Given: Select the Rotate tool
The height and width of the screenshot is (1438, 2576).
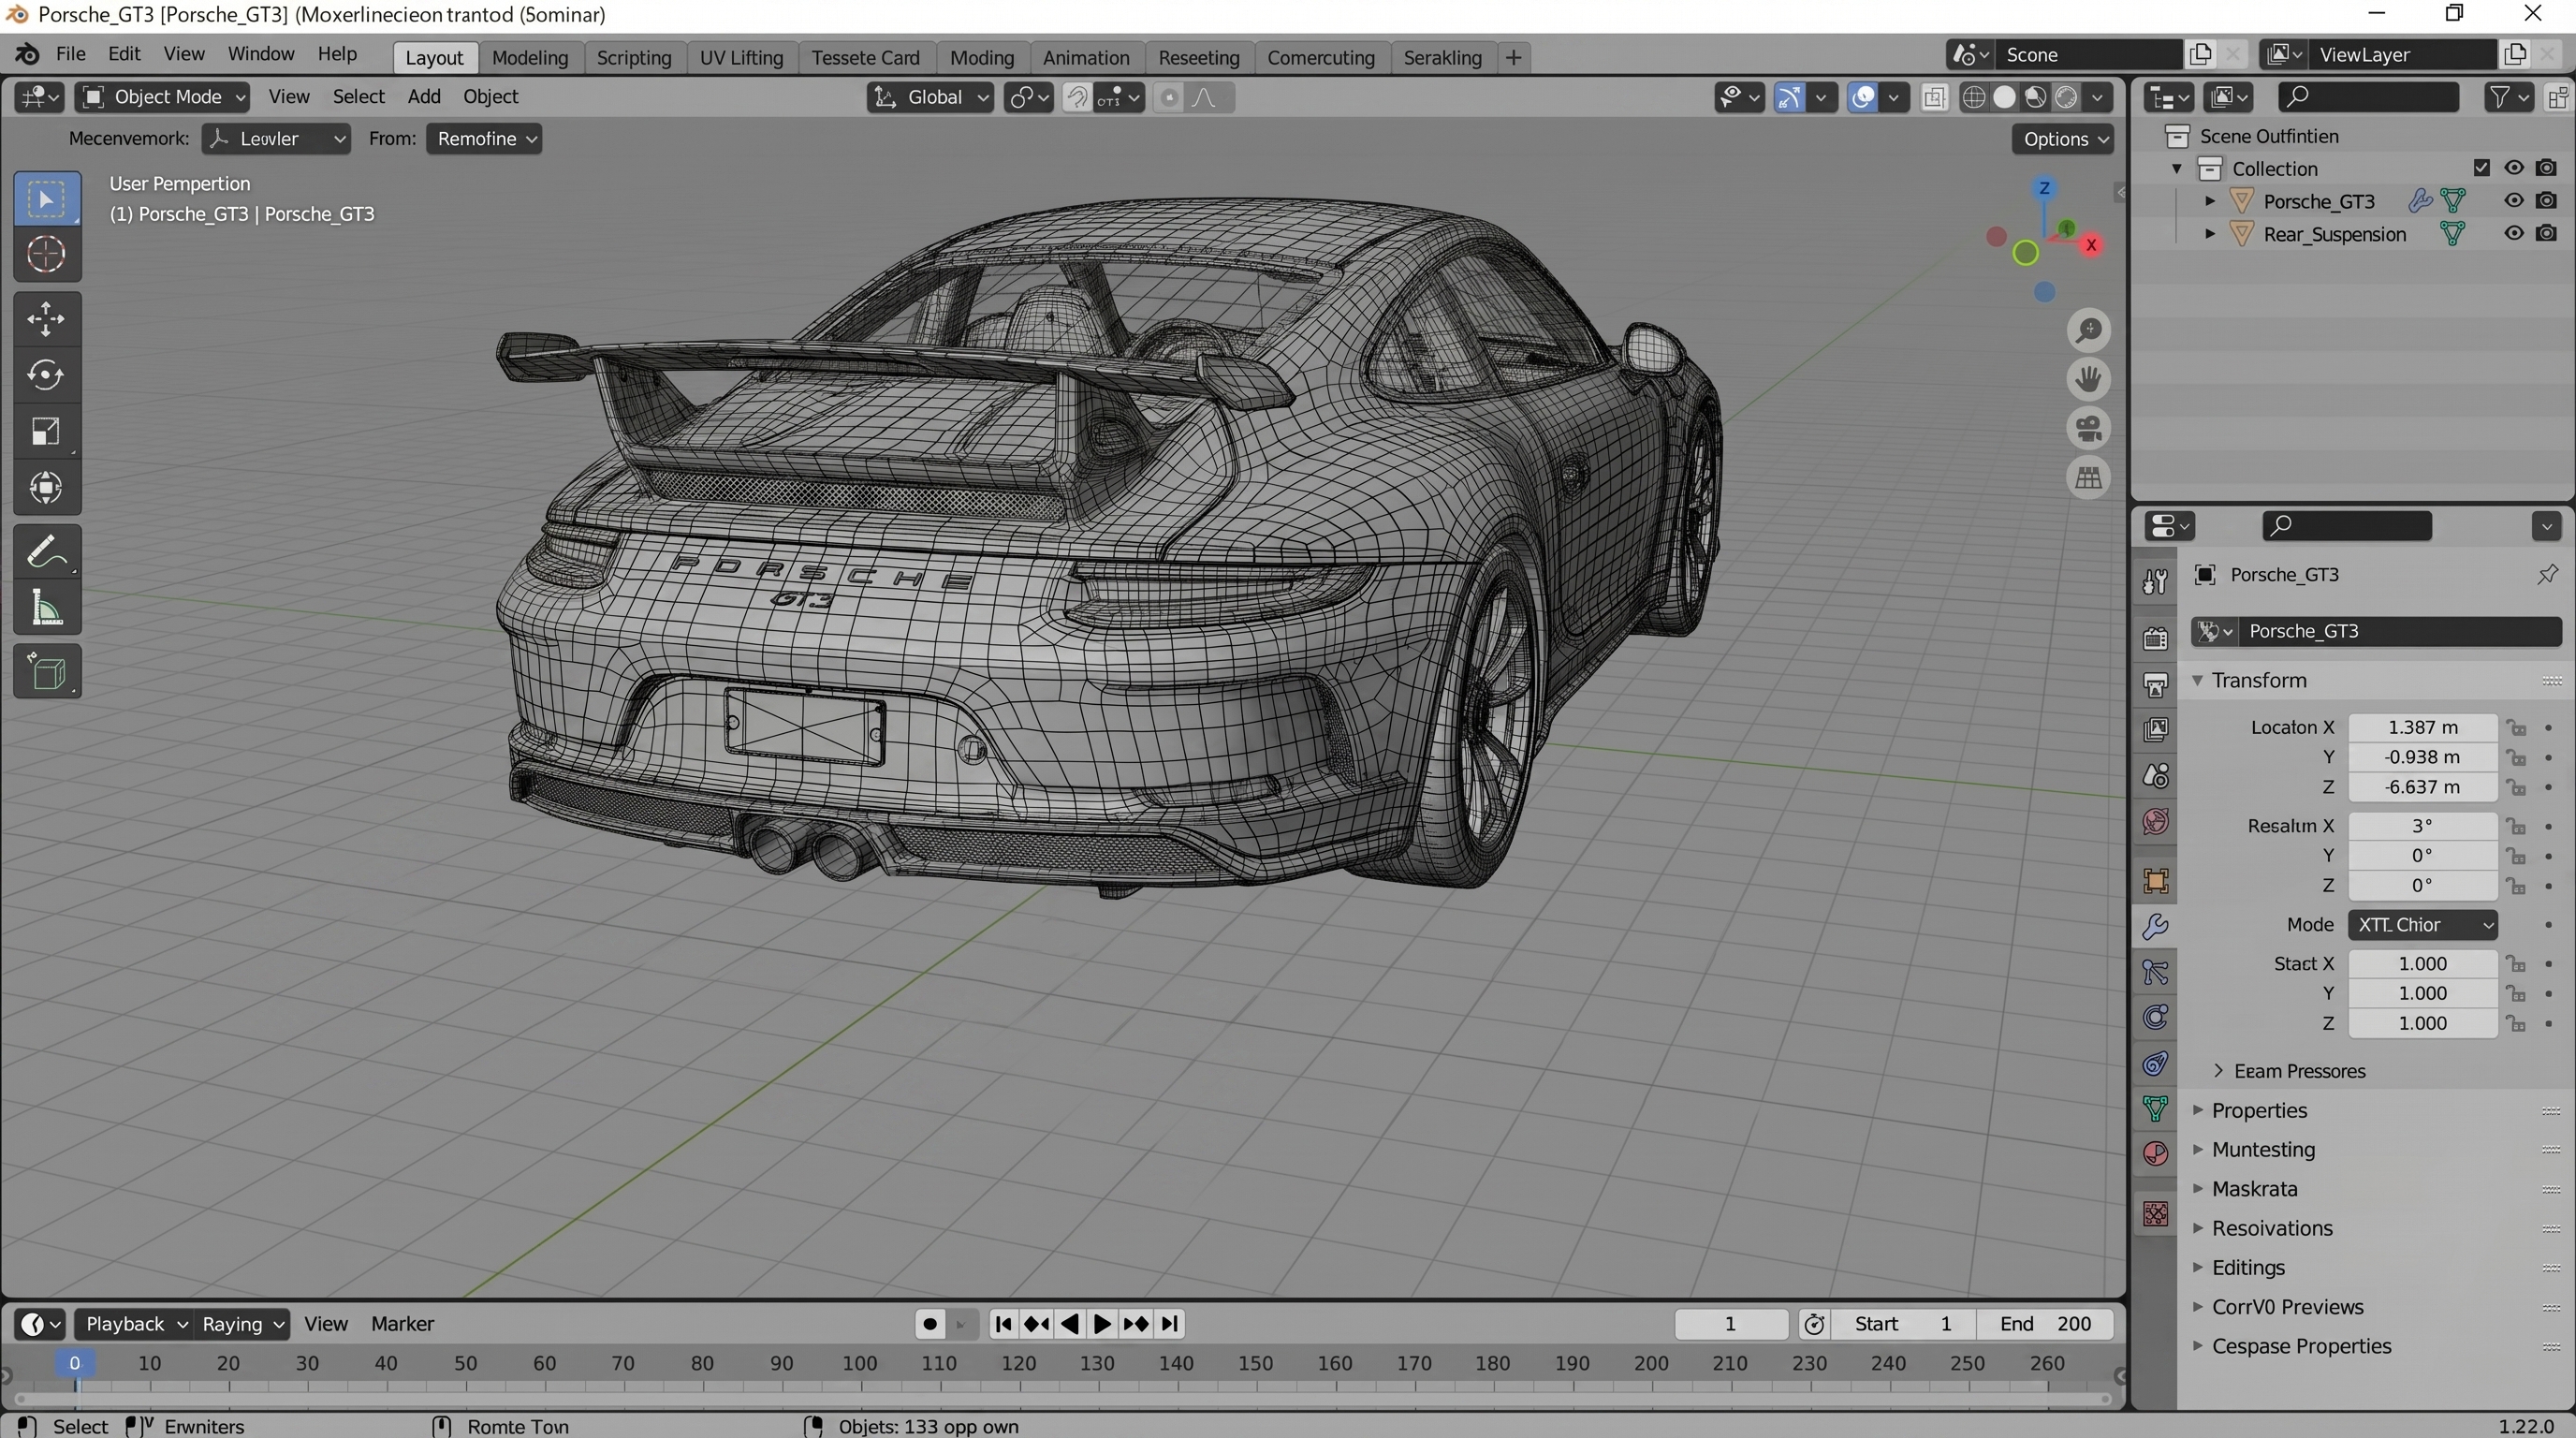Looking at the screenshot, I should tap(46, 376).
